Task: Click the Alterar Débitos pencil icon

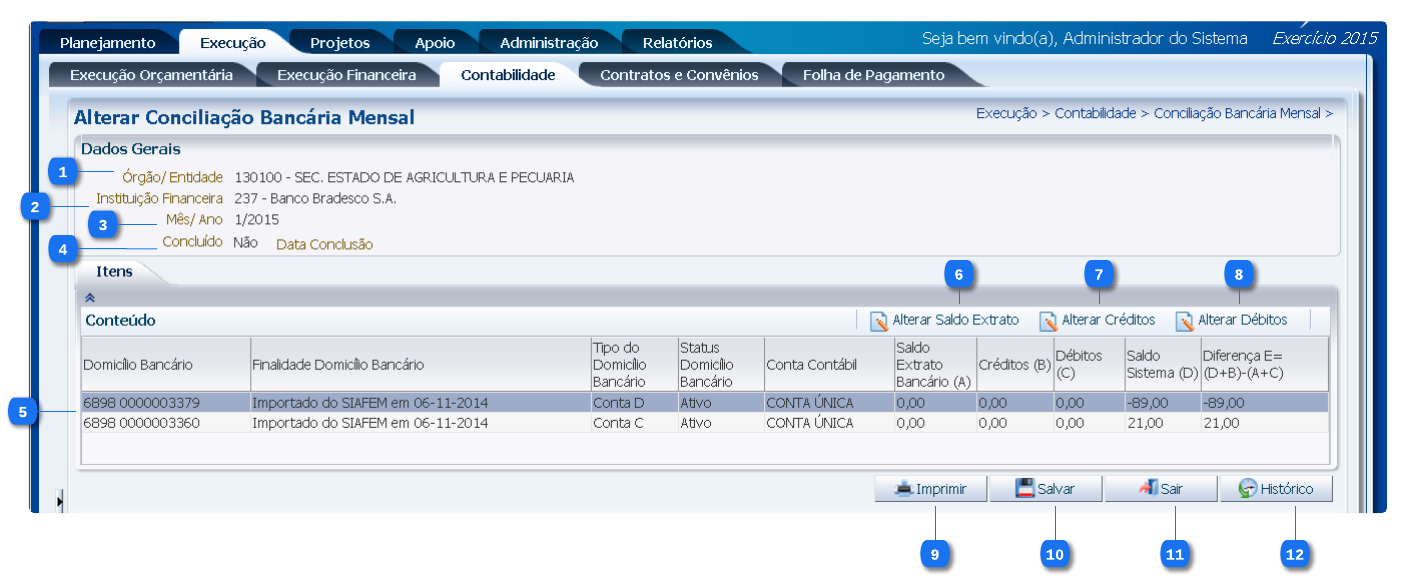Action: (1184, 321)
